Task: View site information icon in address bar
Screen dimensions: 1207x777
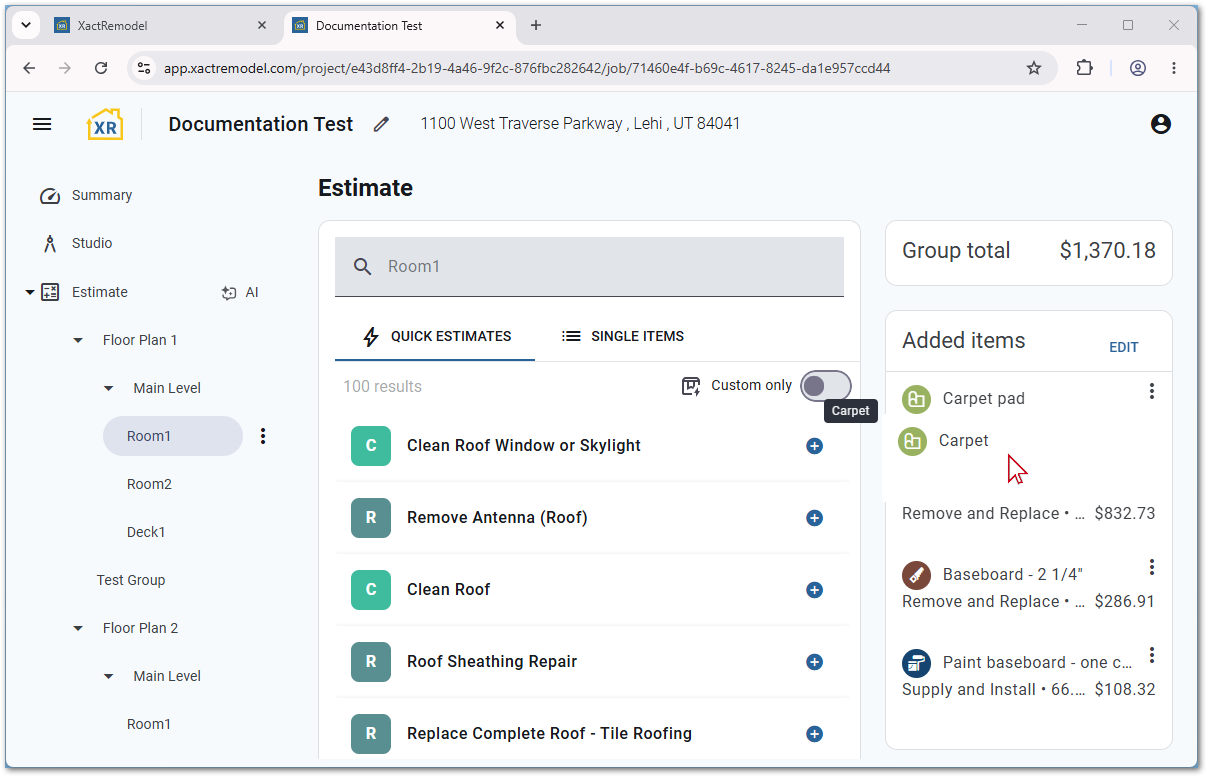Action: pyautogui.click(x=144, y=68)
